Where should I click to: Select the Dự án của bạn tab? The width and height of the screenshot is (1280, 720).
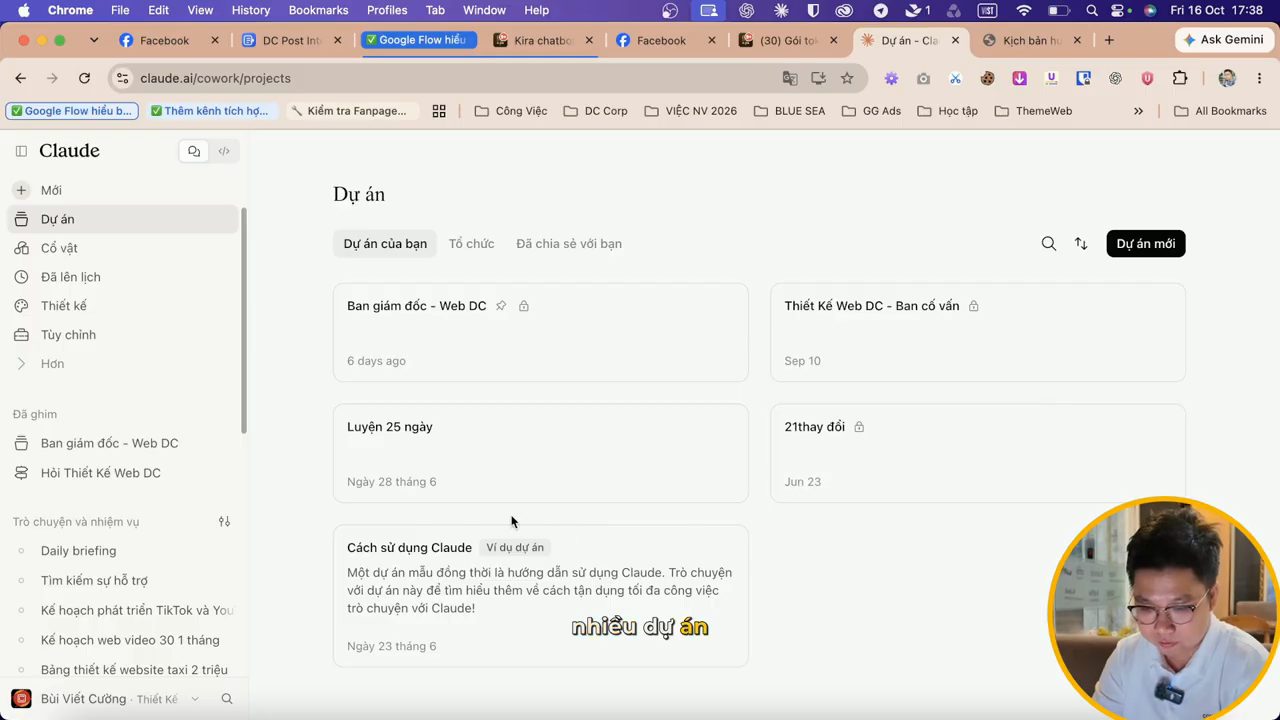pyautogui.click(x=385, y=244)
